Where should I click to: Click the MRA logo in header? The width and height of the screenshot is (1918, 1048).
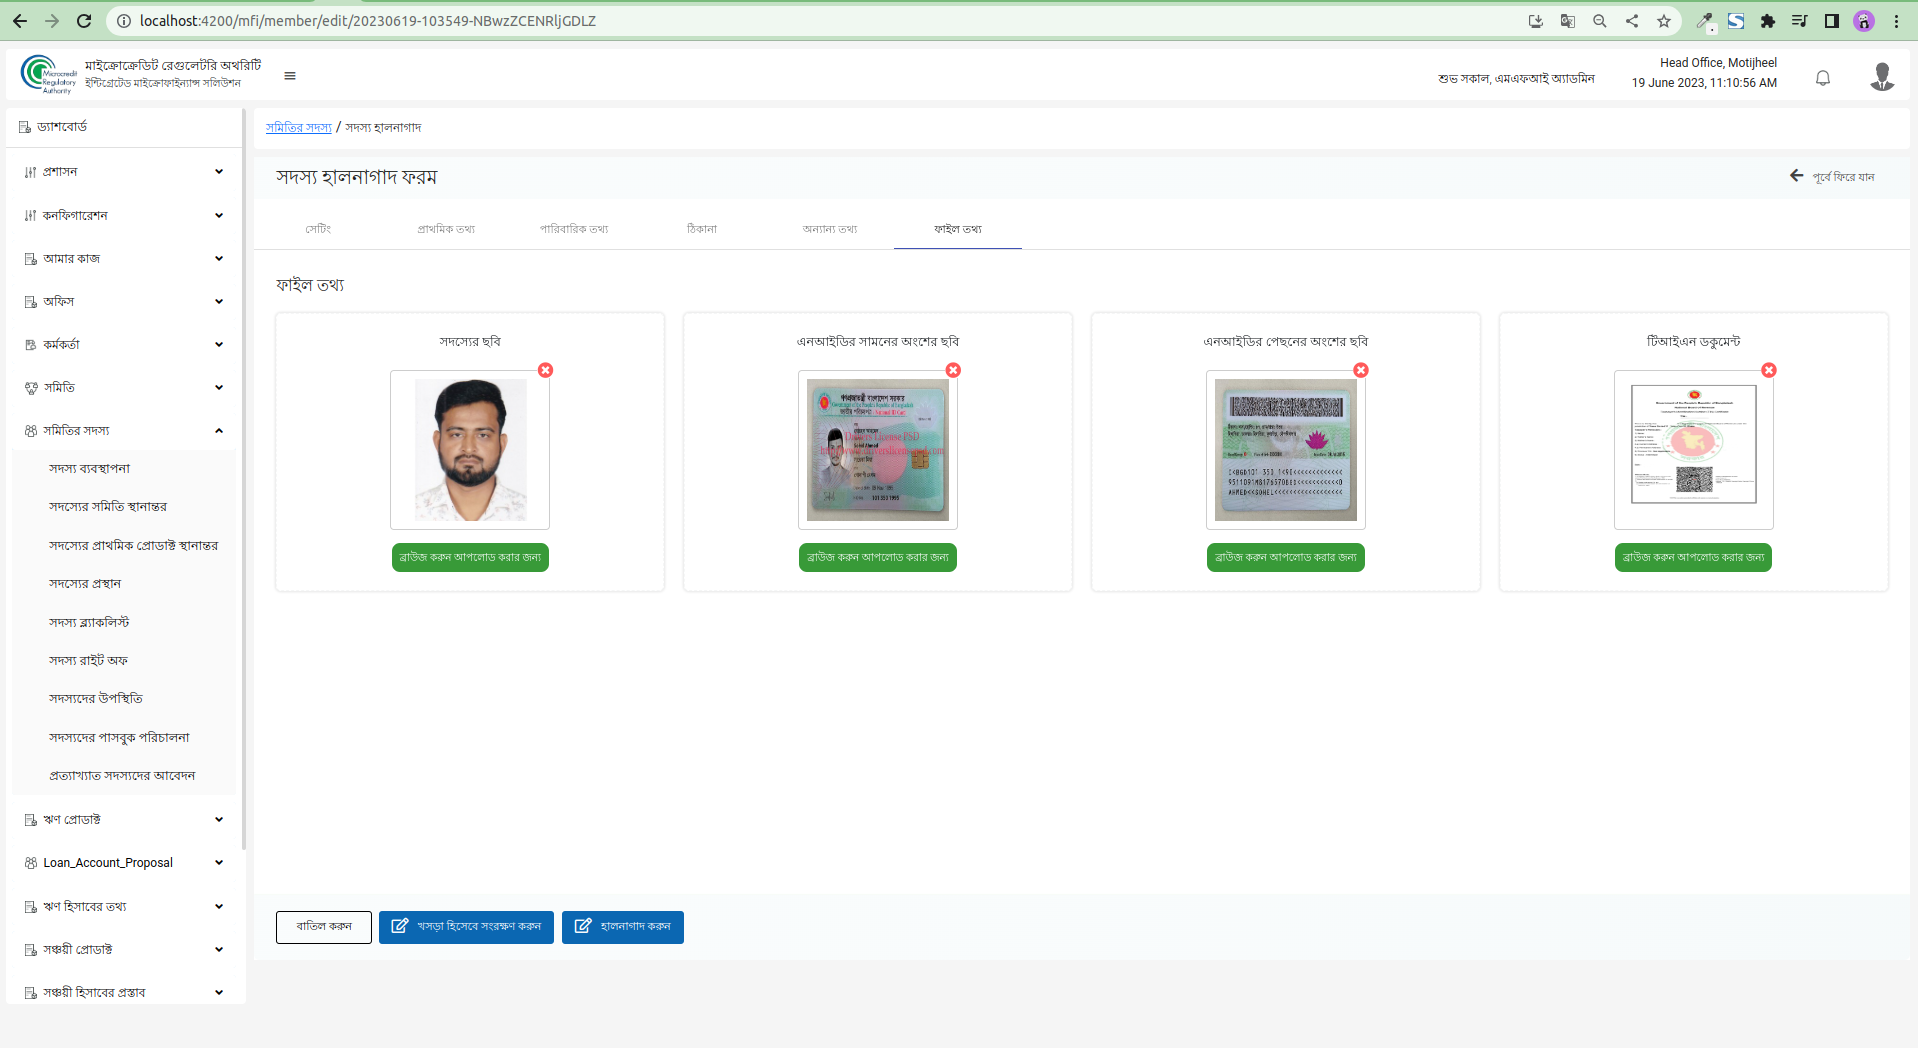pyautogui.click(x=49, y=75)
